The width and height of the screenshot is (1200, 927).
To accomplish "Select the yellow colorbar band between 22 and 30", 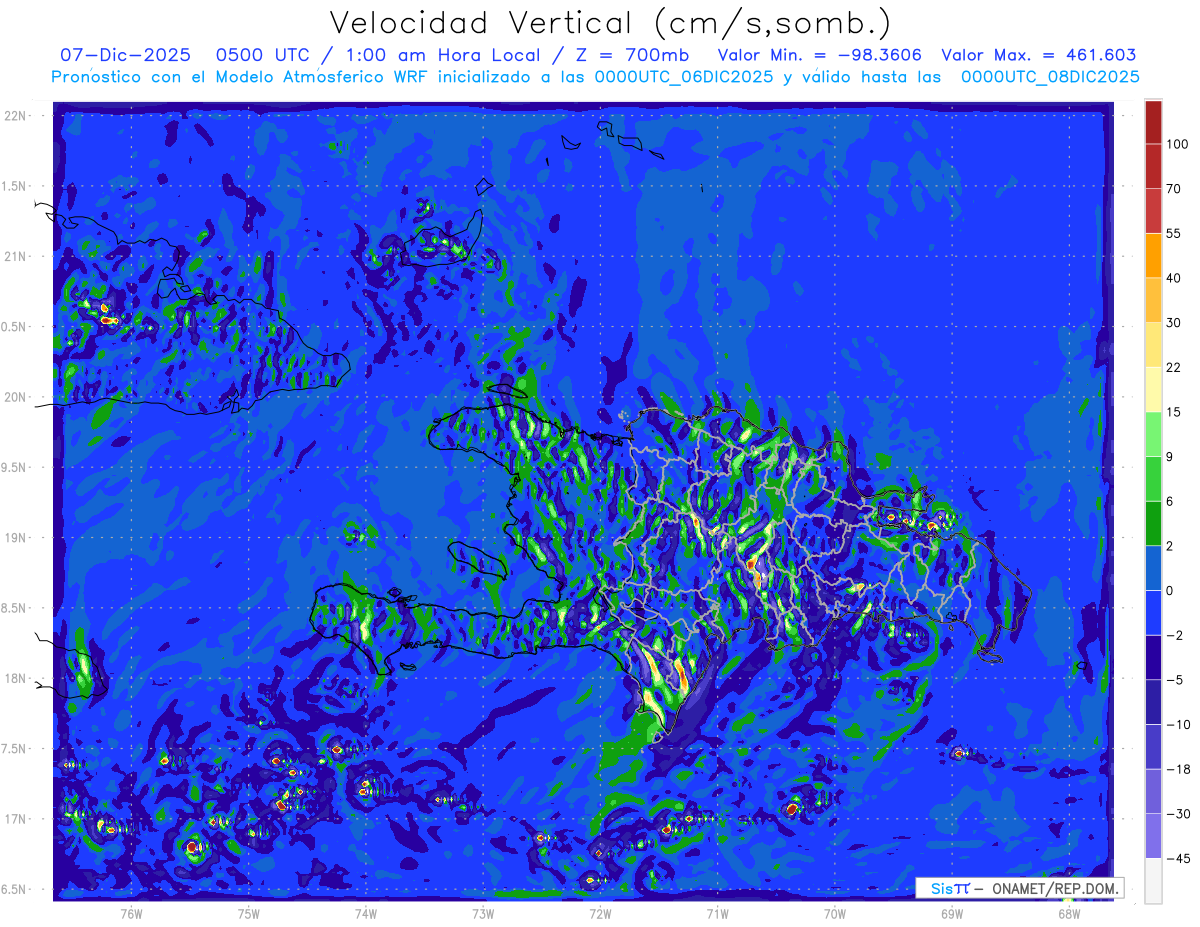I will tap(1153, 345).
